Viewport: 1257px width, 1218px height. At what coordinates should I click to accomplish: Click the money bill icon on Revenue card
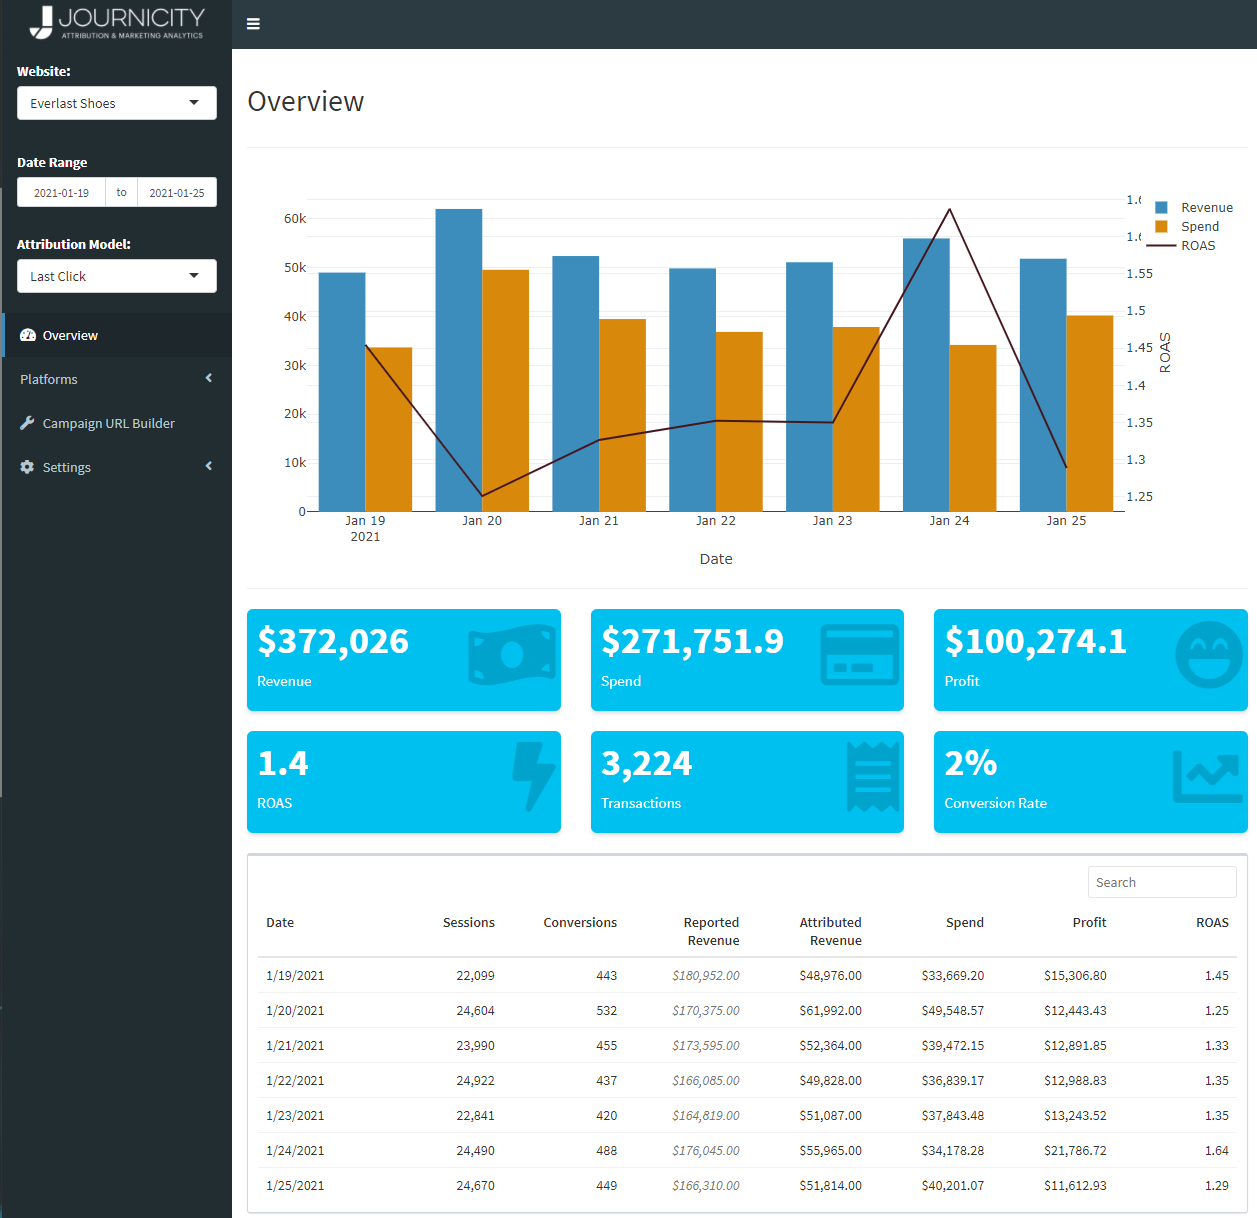[x=512, y=655]
